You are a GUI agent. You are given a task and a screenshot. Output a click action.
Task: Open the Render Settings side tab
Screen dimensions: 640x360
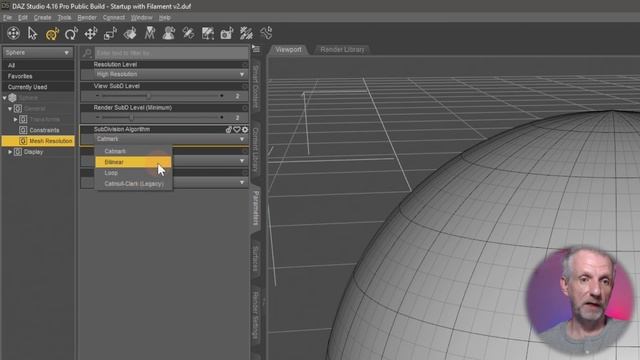click(256, 315)
